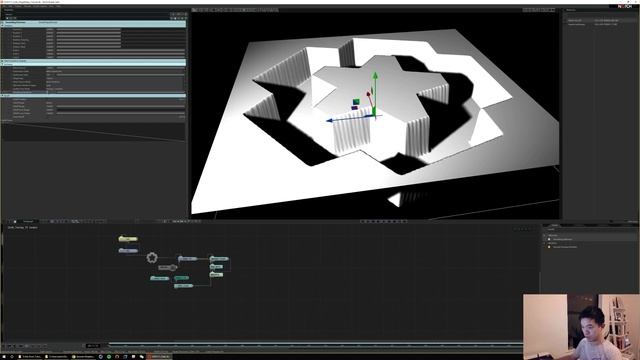Select the yellow node in the nodegraph
Viewport: 640px width, 360px height.
point(128,239)
